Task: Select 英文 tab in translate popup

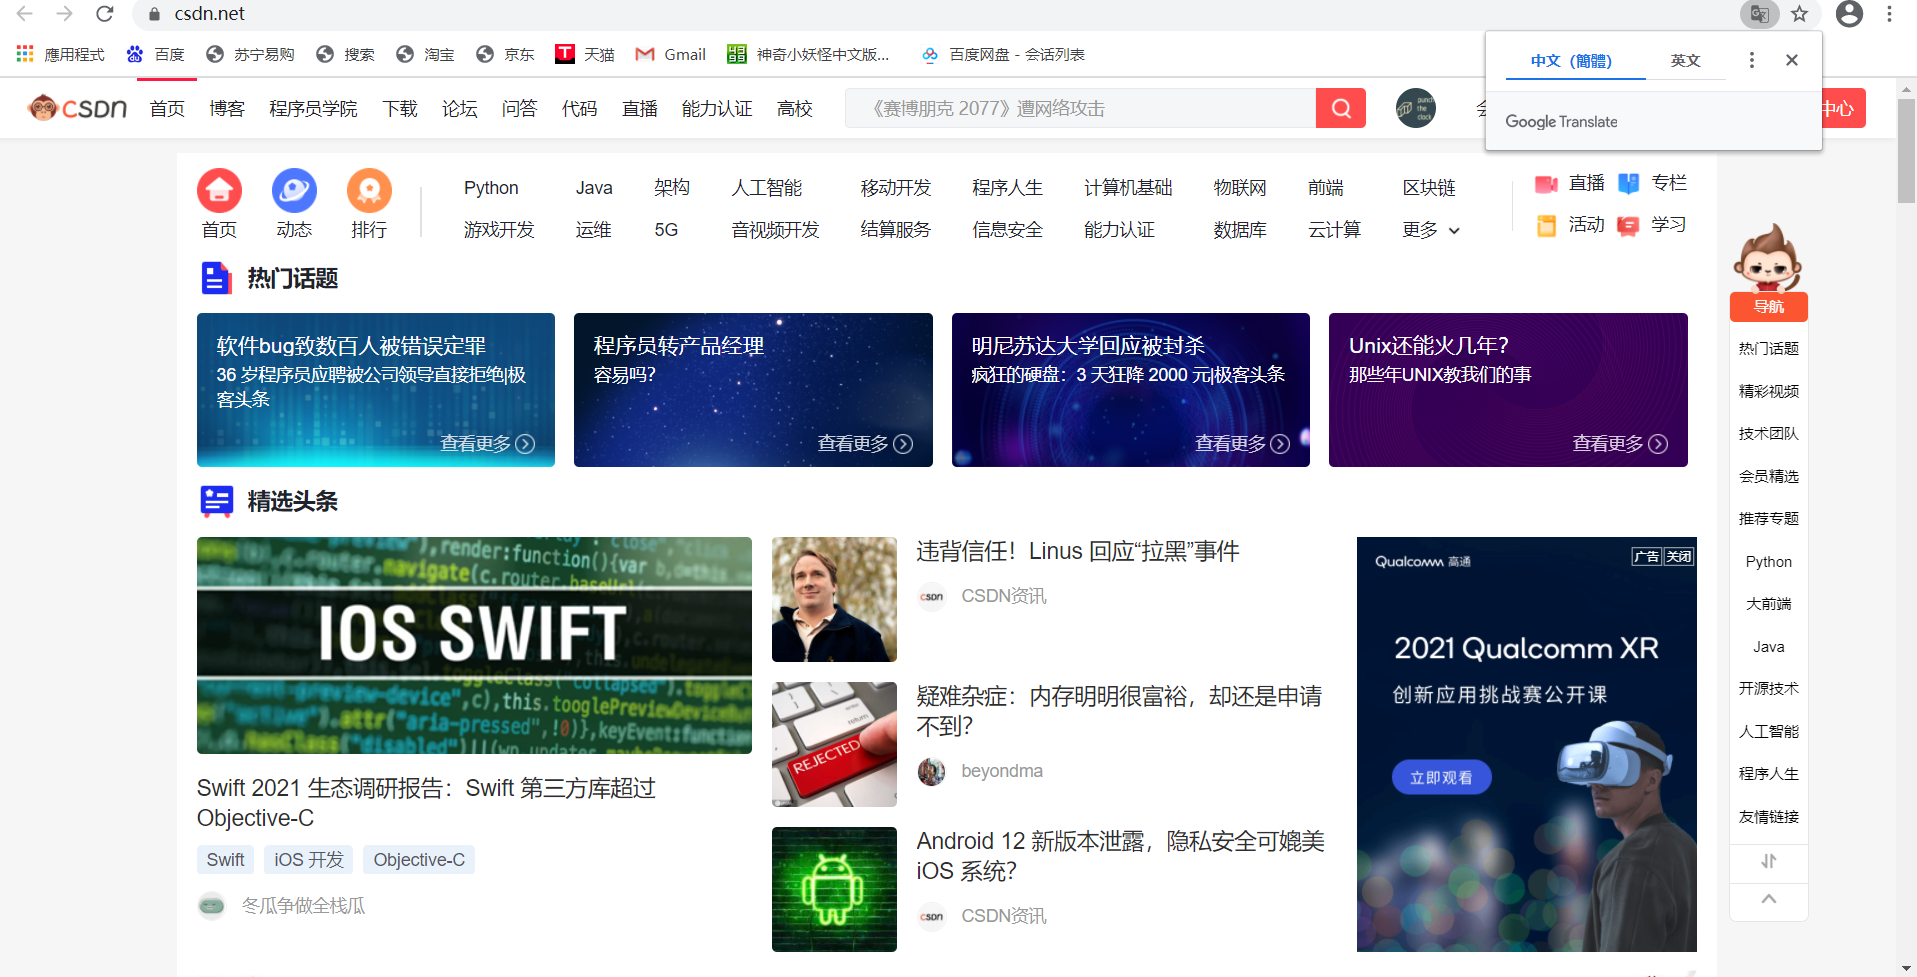Action: pyautogui.click(x=1686, y=61)
